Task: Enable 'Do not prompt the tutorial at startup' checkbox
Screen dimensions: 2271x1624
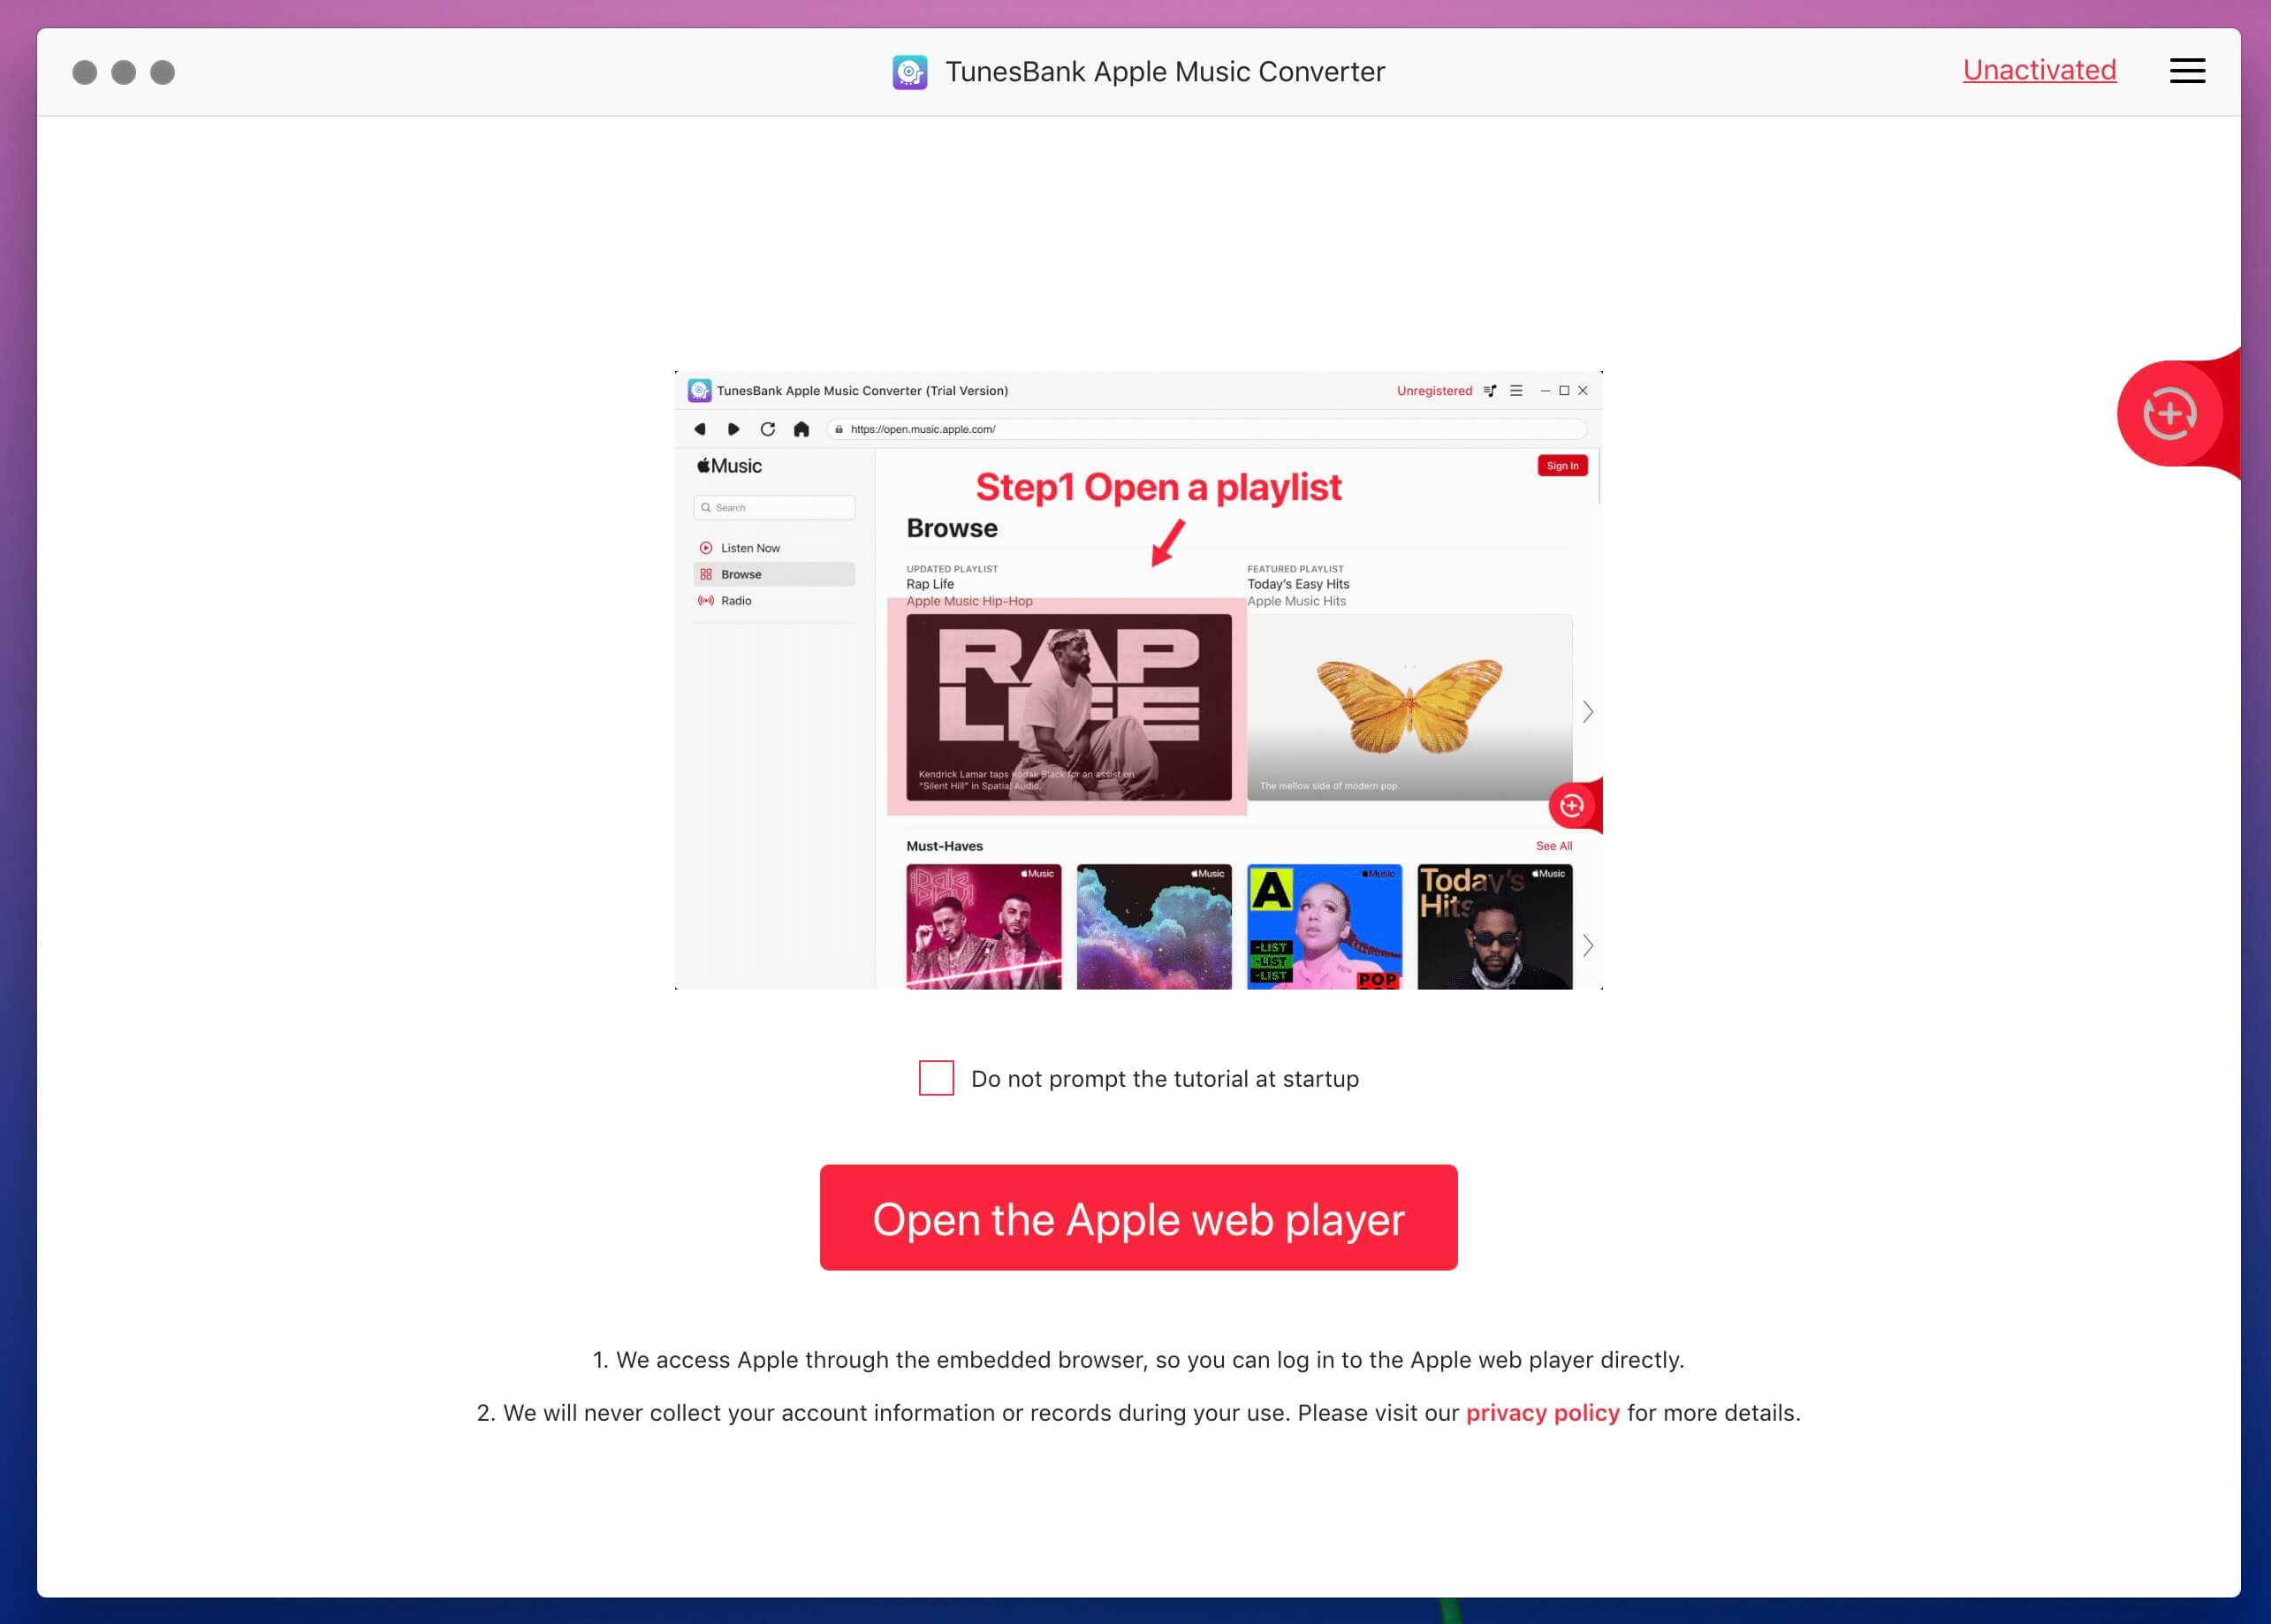Action: point(936,1078)
